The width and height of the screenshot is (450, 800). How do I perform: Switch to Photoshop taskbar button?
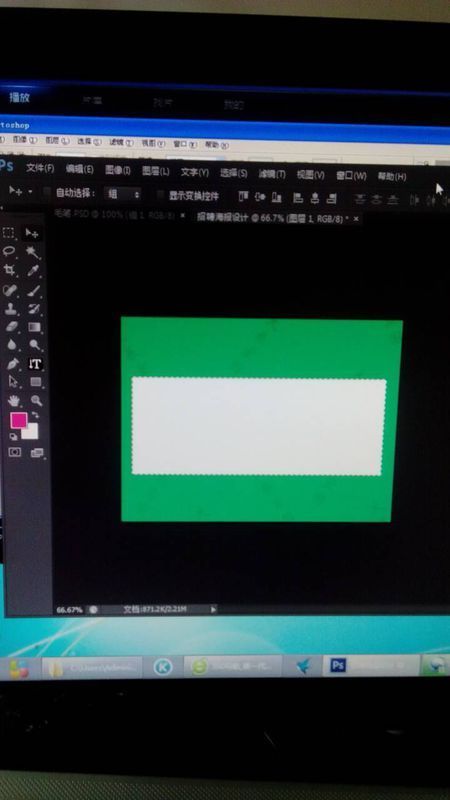[x=370, y=665]
